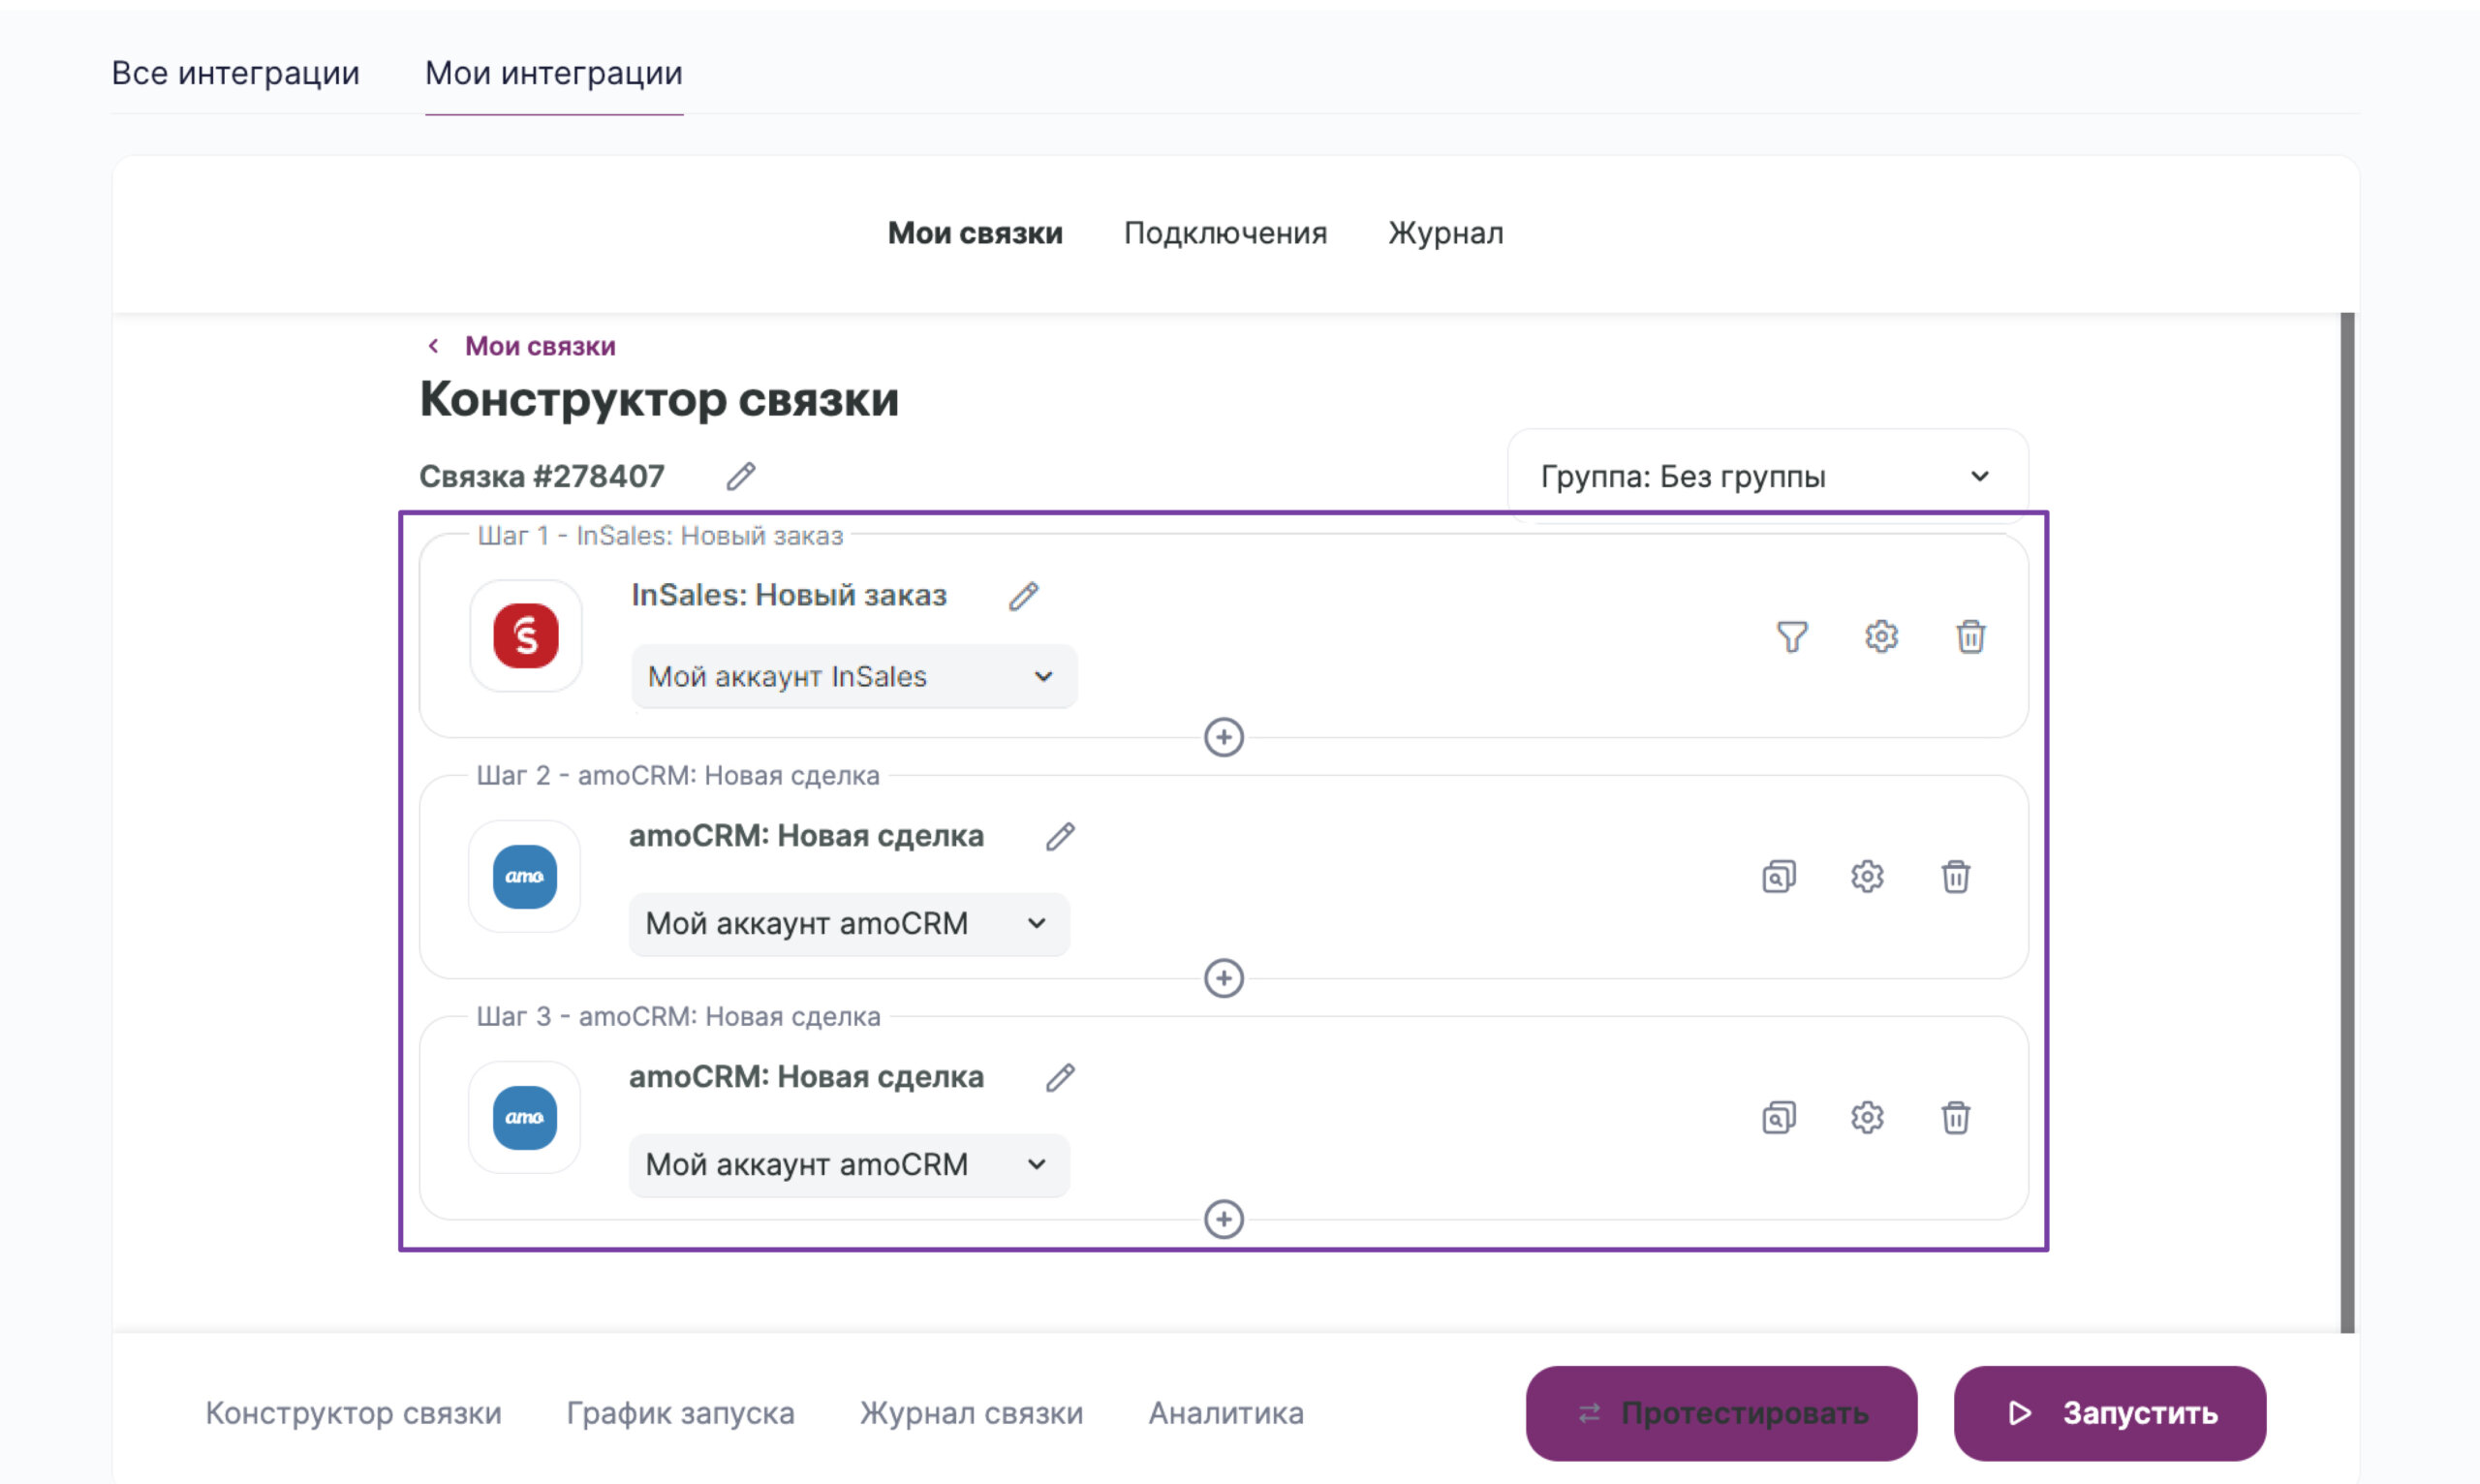Go to the Подключения tab

pyautogui.click(x=1225, y=233)
